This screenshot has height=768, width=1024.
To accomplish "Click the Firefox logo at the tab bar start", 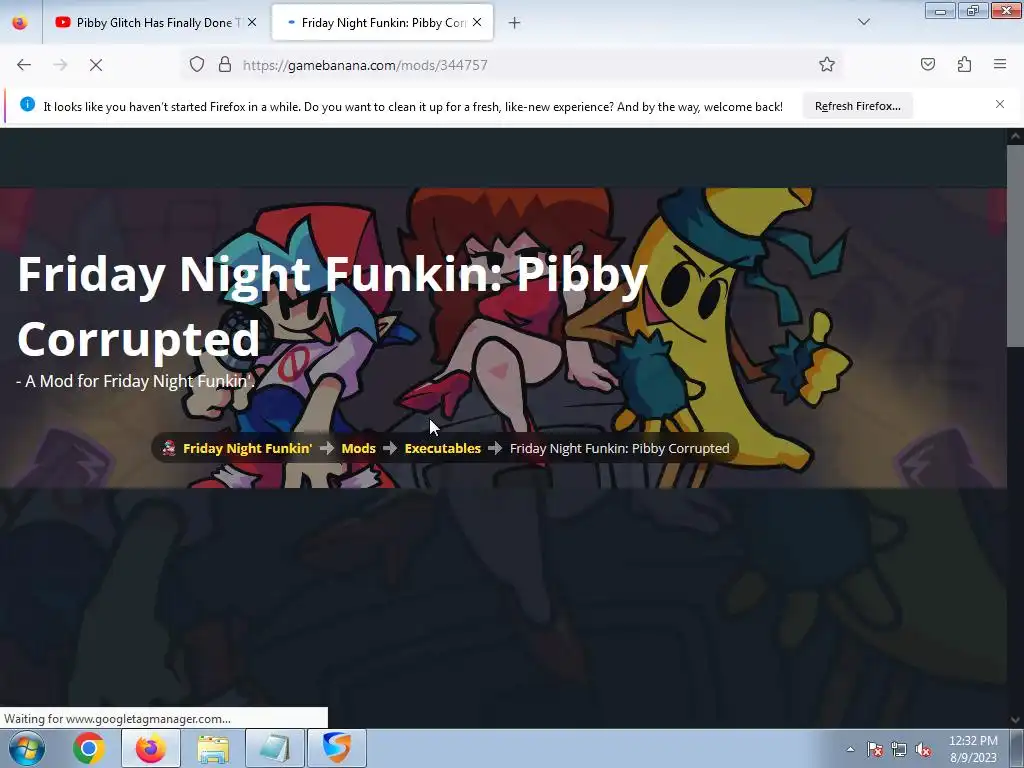I will pos(20,23).
